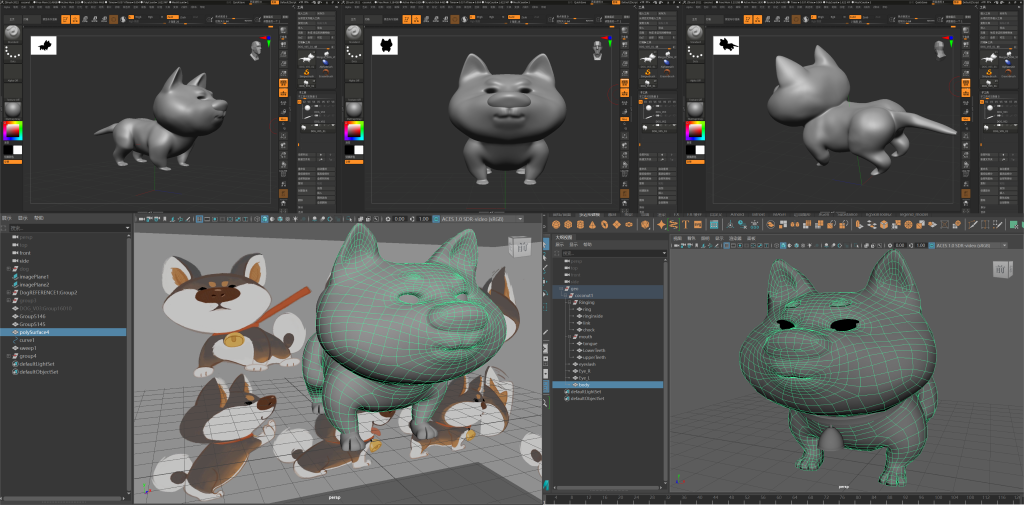The width and height of the screenshot is (1024, 505).
Task: Open 帮助 menu in right Maya outliner
Action: point(587,244)
